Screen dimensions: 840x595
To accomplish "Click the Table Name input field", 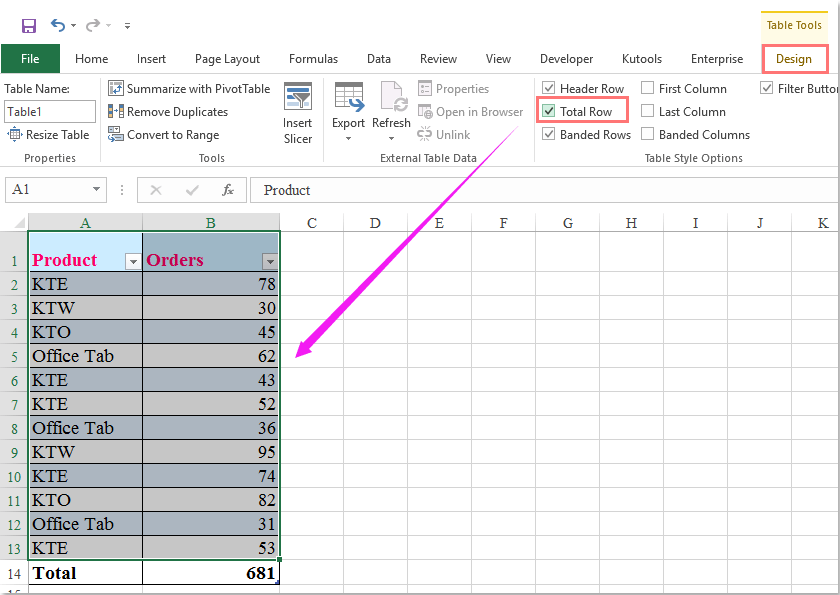I will click(49, 111).
